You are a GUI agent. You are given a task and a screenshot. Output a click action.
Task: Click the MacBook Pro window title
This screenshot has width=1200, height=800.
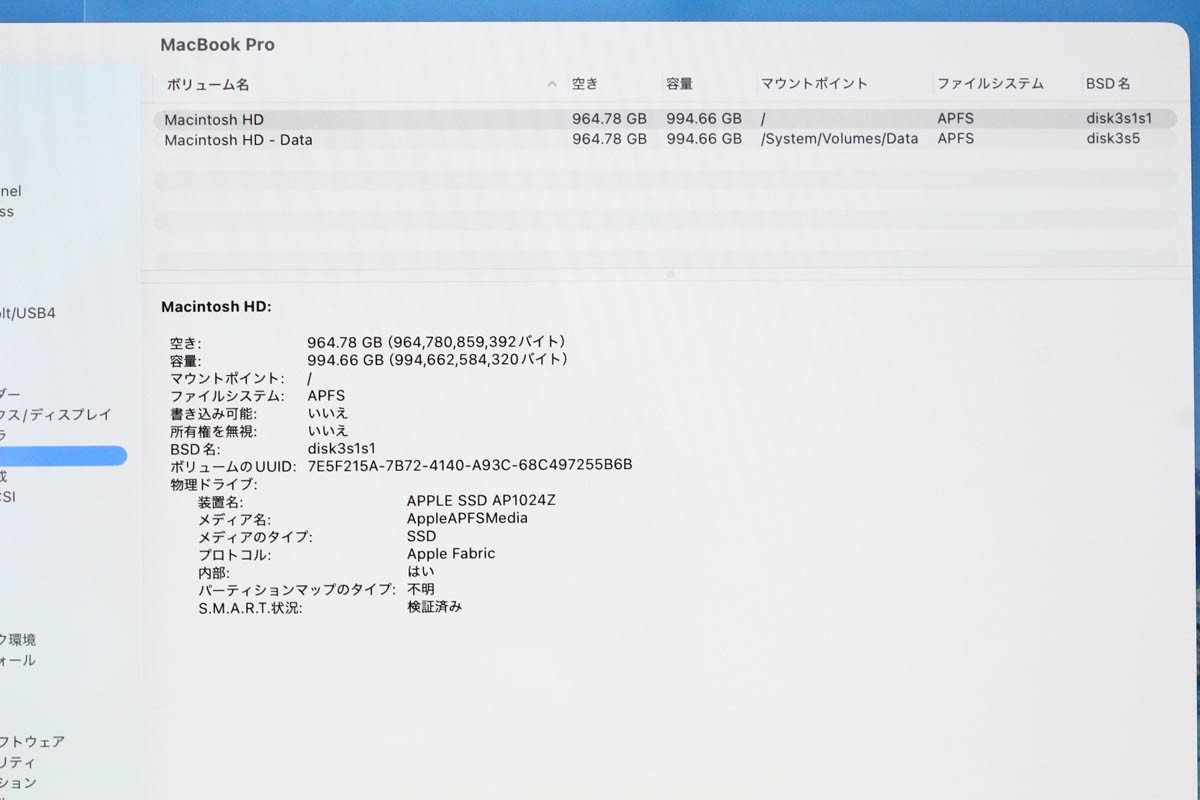tap(217, 45)
